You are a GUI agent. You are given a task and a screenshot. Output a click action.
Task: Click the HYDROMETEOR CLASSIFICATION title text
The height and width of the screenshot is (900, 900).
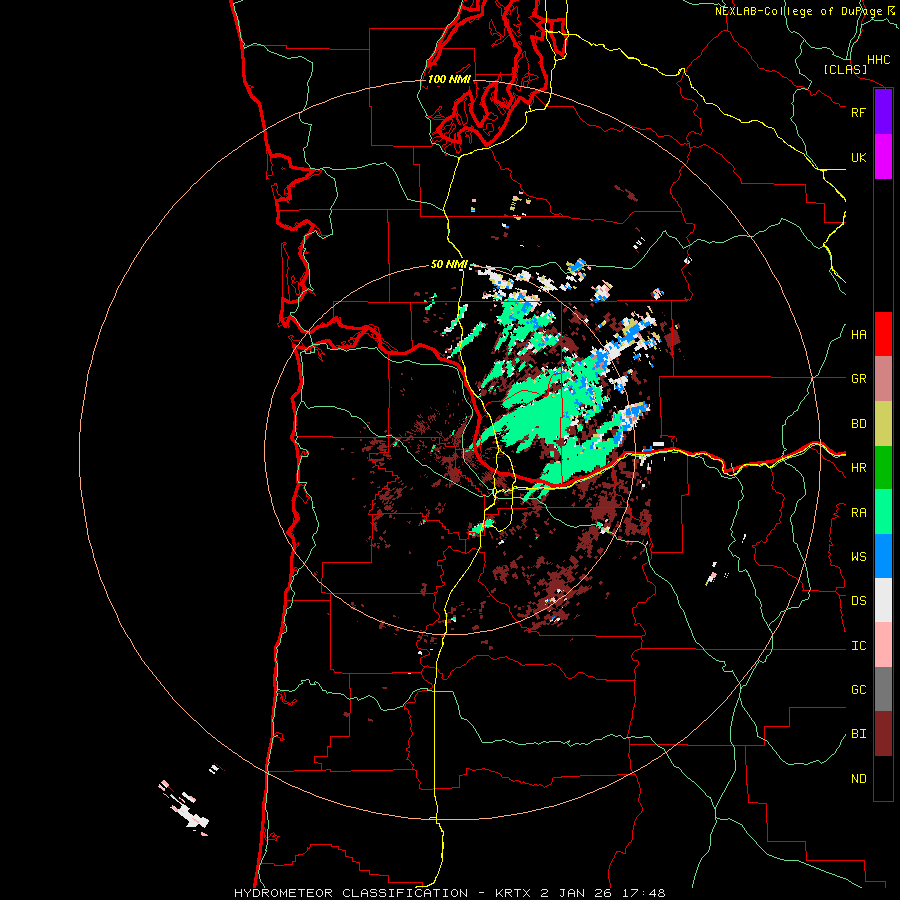pos(351,893)
